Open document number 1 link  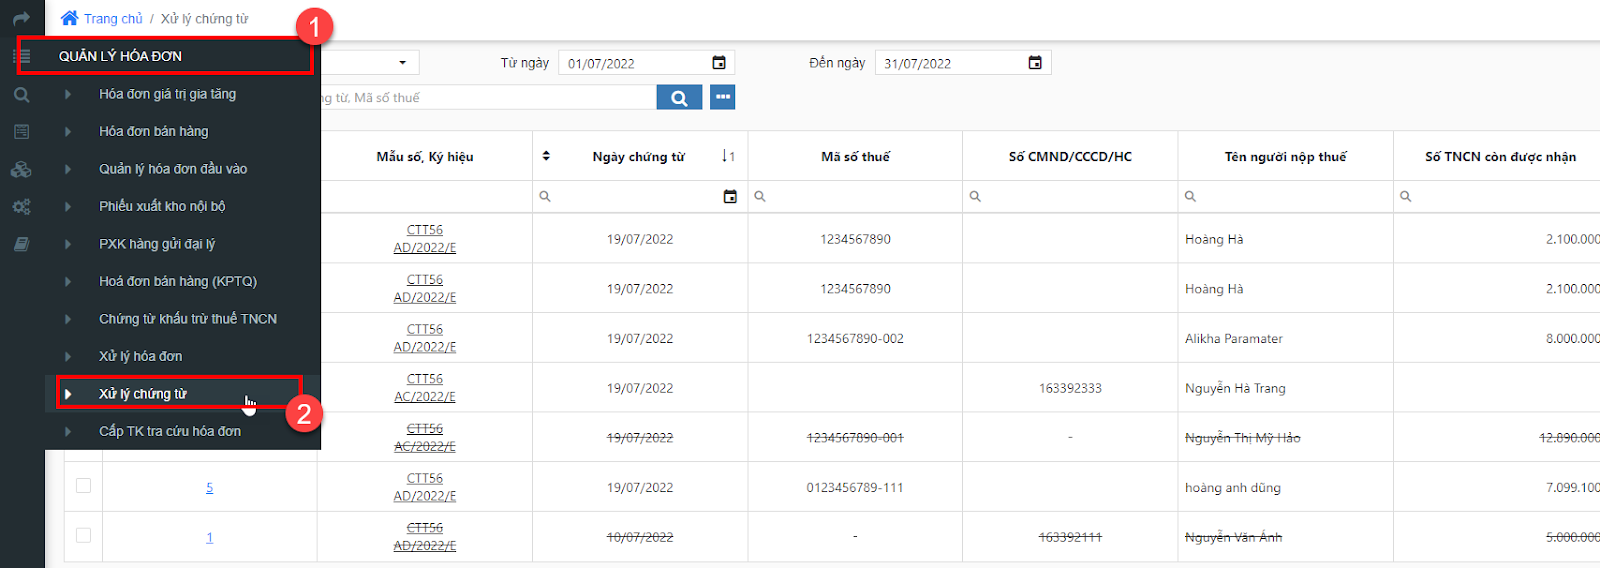209,537
